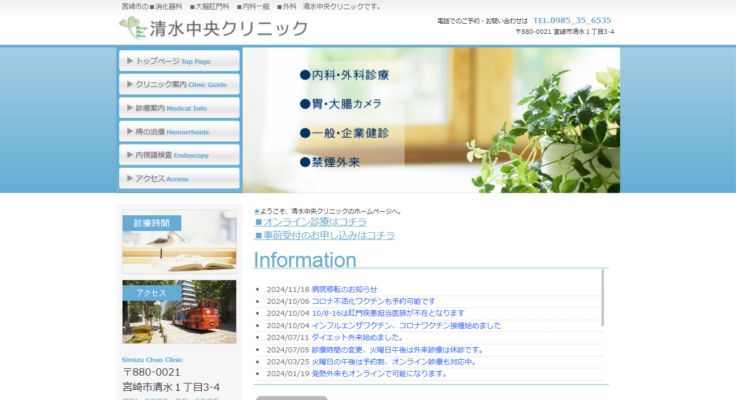Go to 診療案内 Medical Info
This screenshot has width=736, height=400.
tap(179, 108)
